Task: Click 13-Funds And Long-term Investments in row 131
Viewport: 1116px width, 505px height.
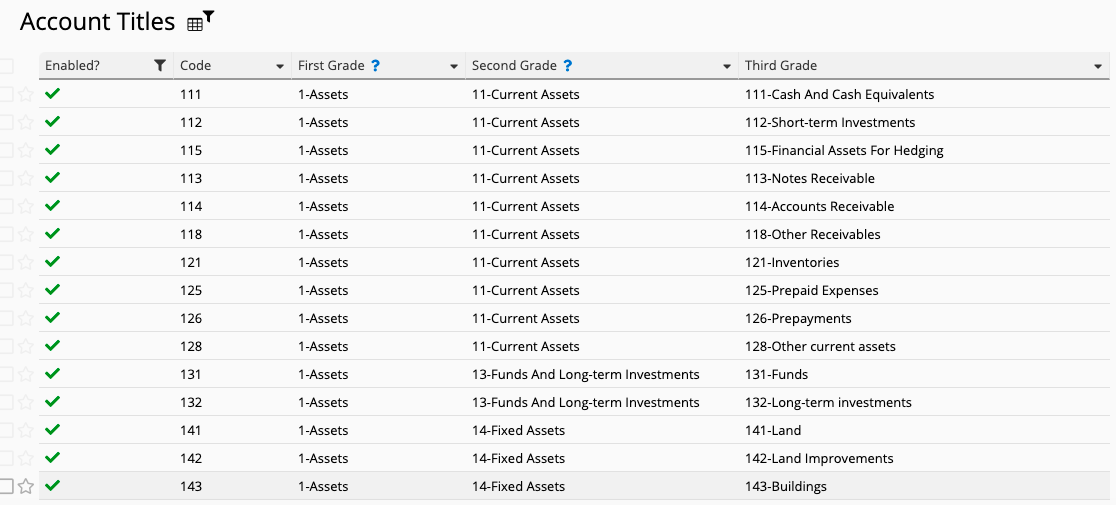Action: pyautogui.click(x=586, y=374)
